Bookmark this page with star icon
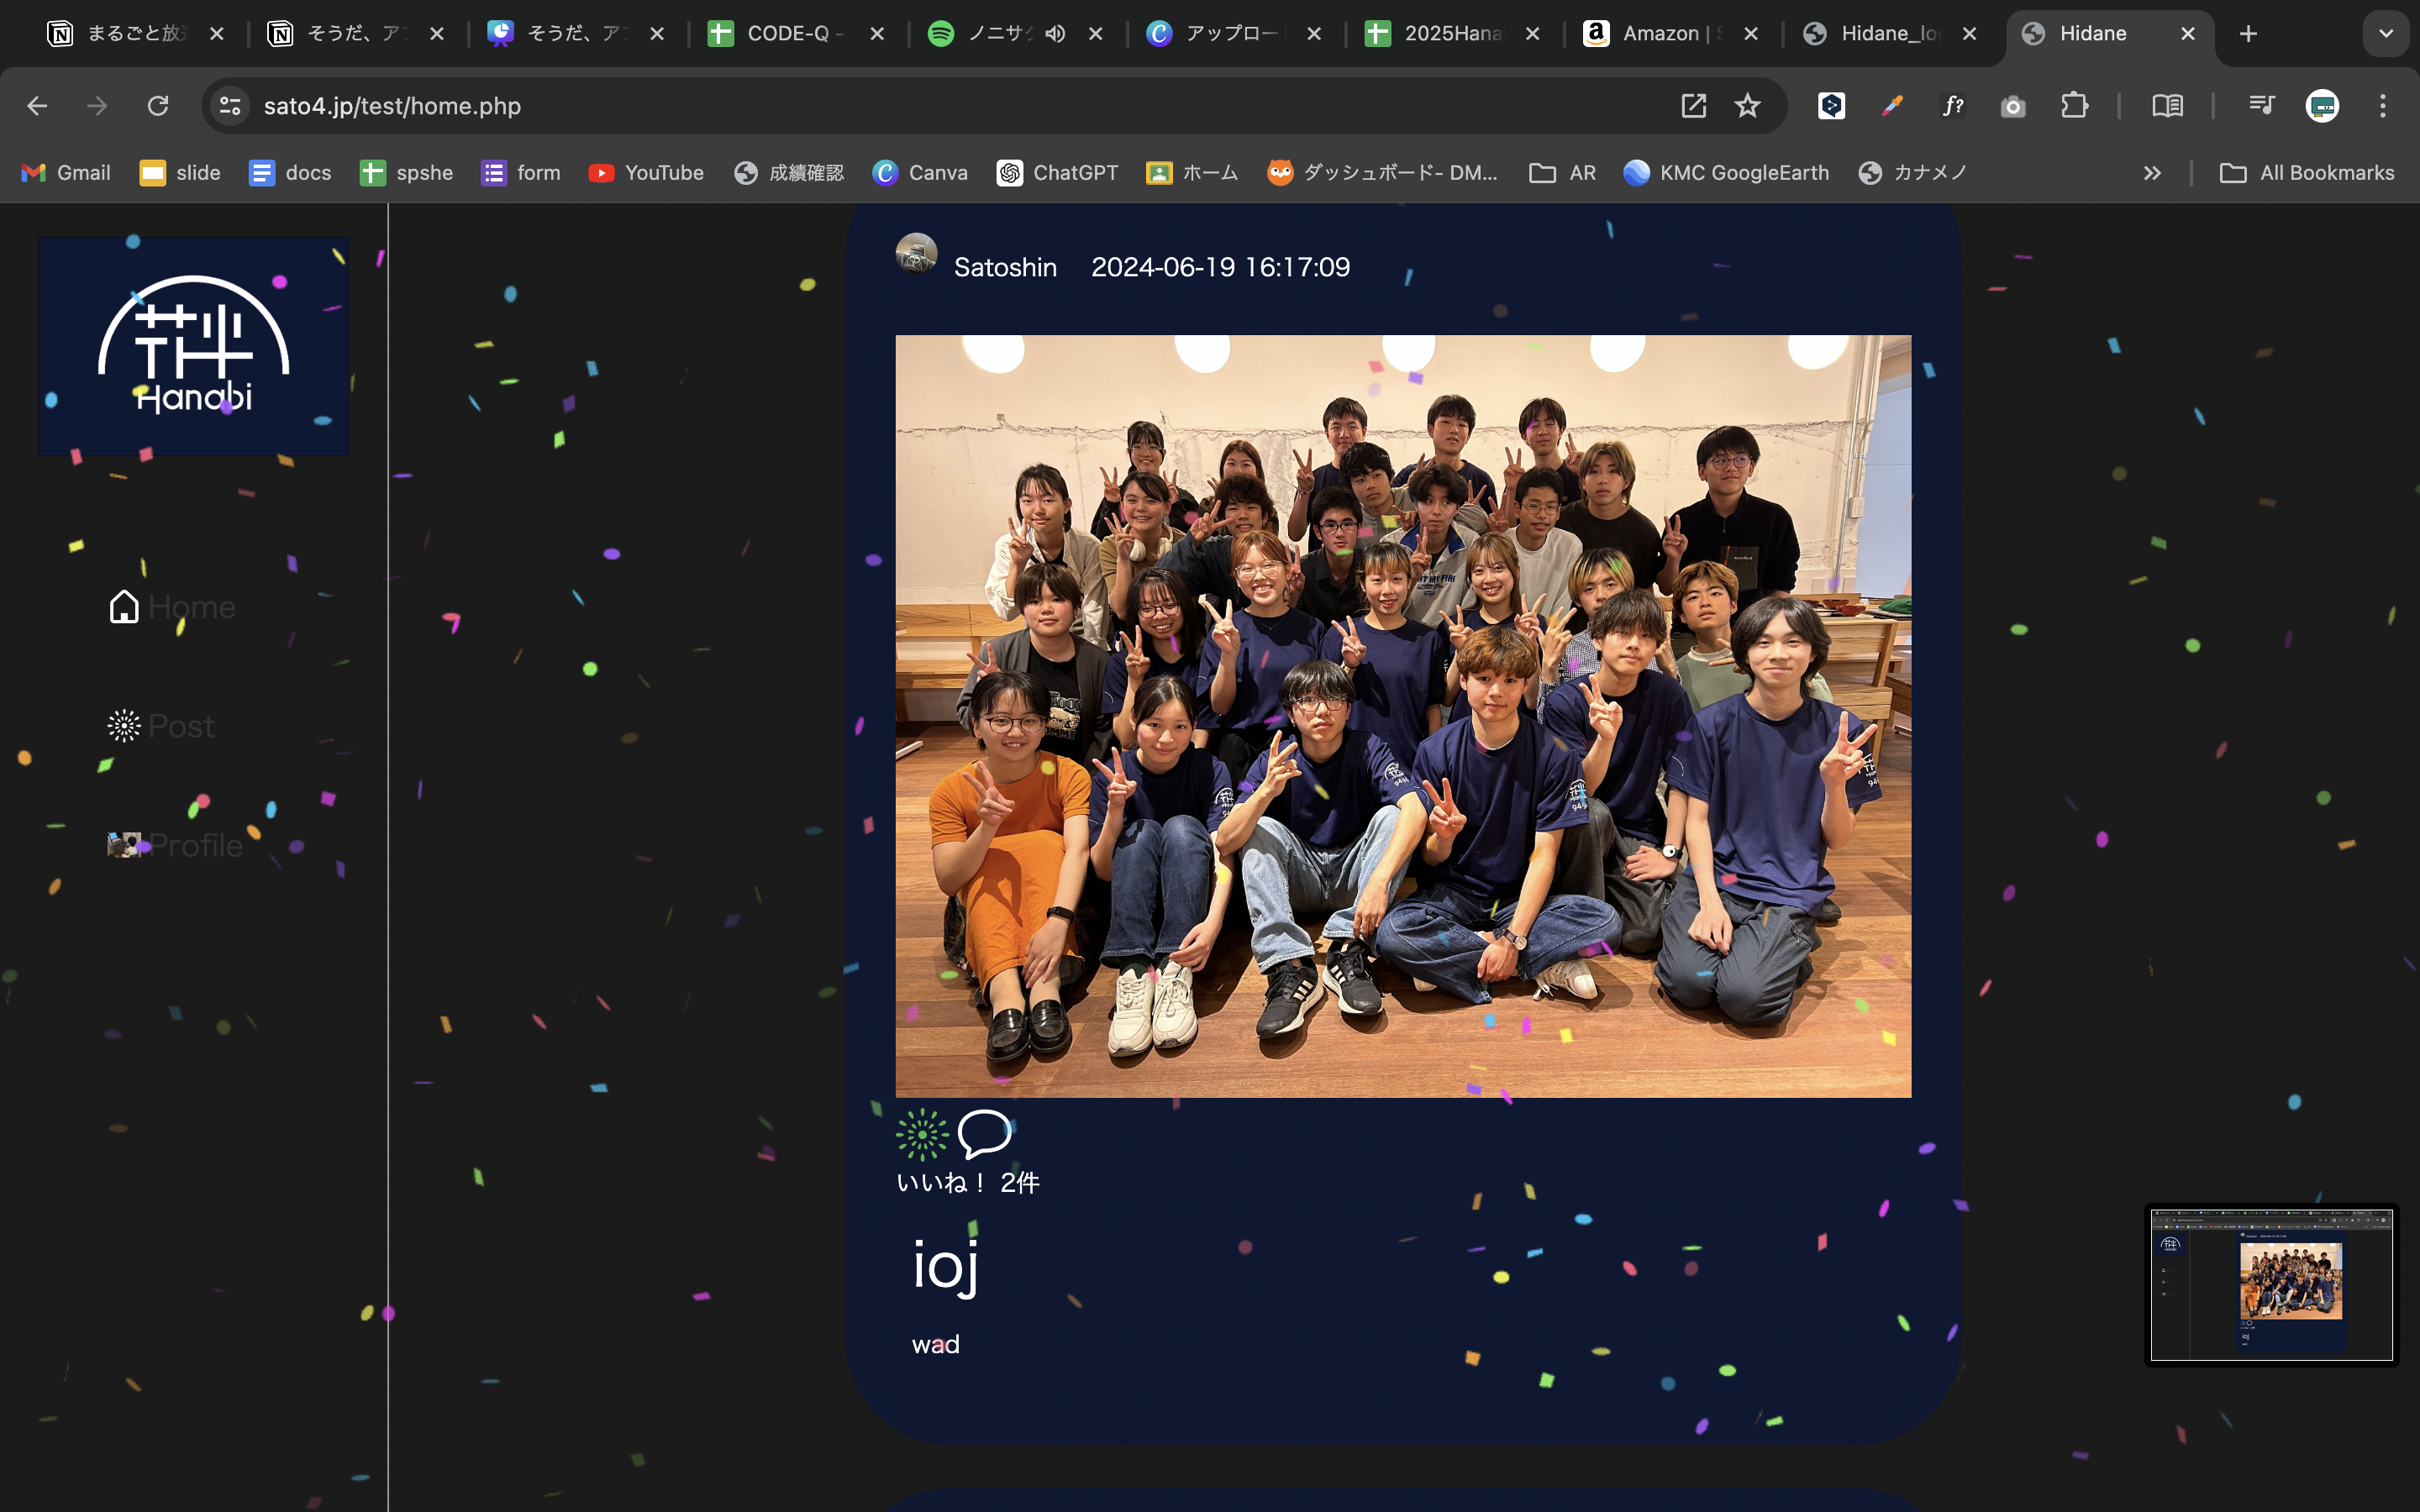The width and height of the screenshot is (2420, 1512). tap(1747, 106)
